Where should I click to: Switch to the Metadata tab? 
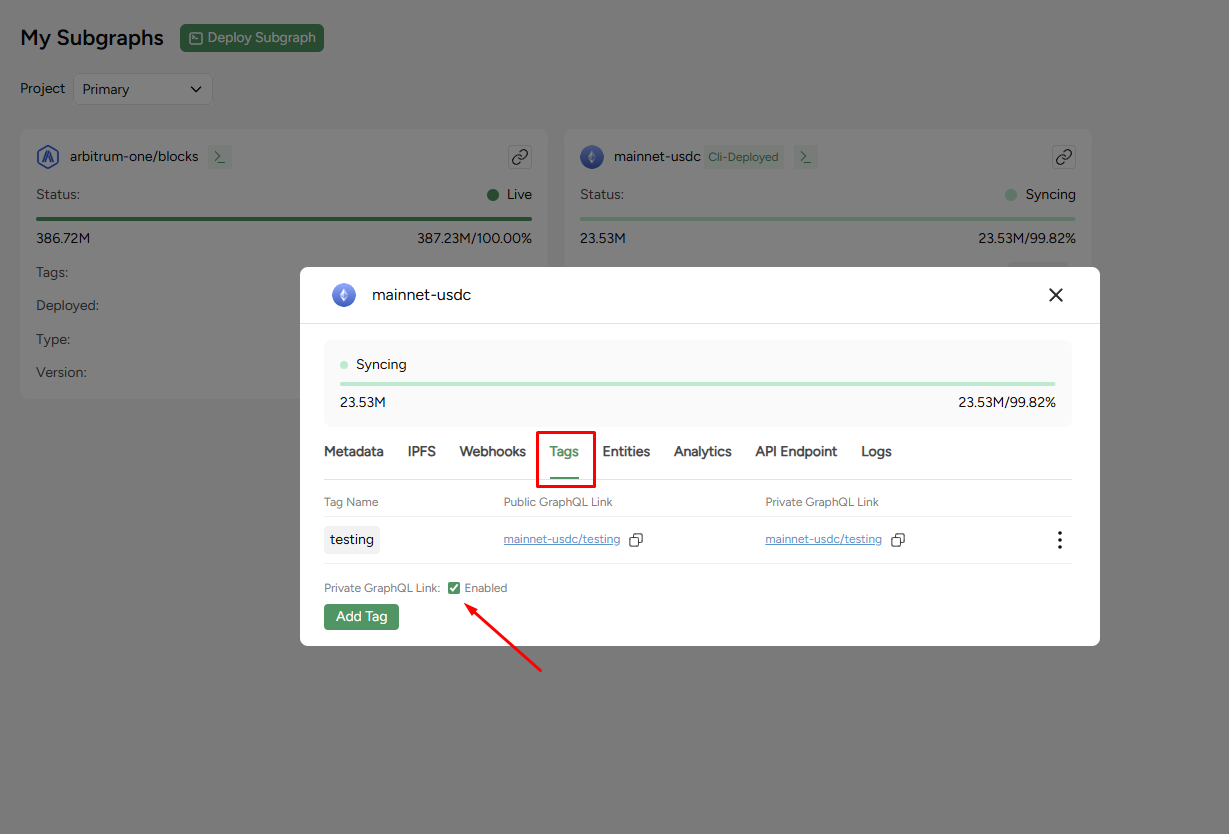pyautogui.click(x=354, y=452)
